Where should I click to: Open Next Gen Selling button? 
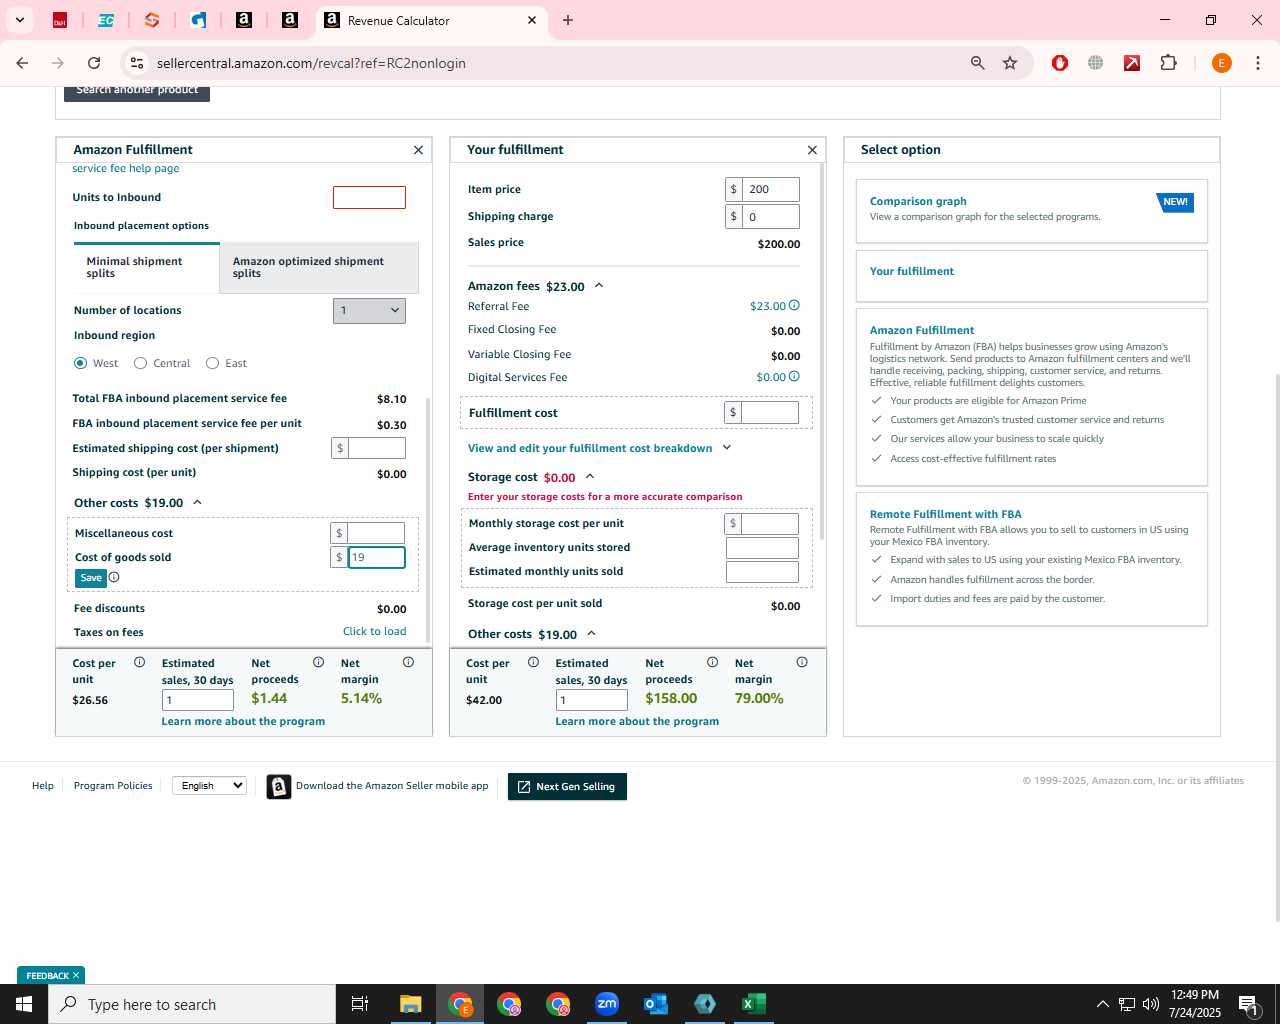coord(567,787)
